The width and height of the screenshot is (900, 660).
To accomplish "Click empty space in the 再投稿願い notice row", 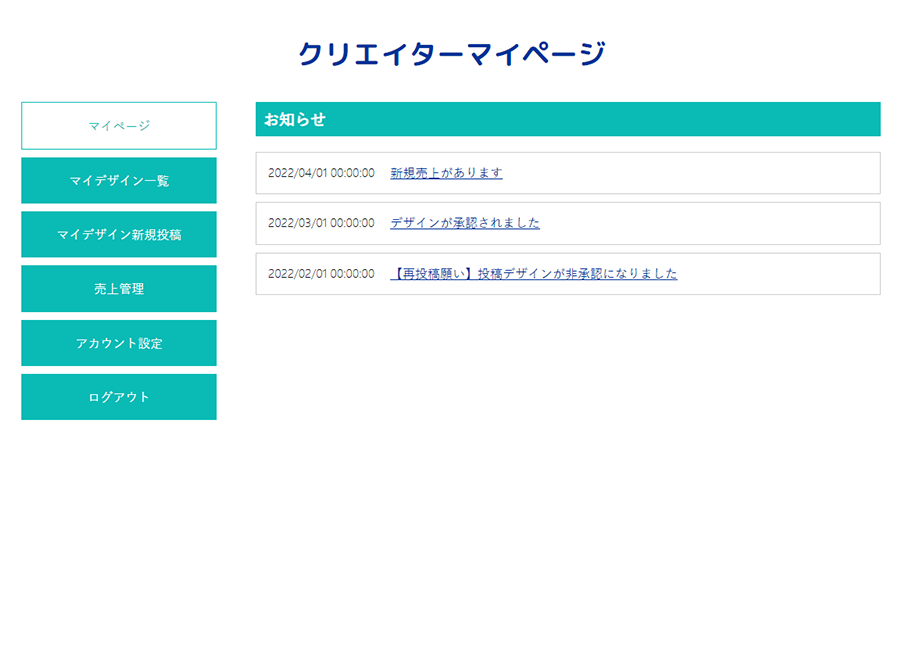I will pos(790,274).
